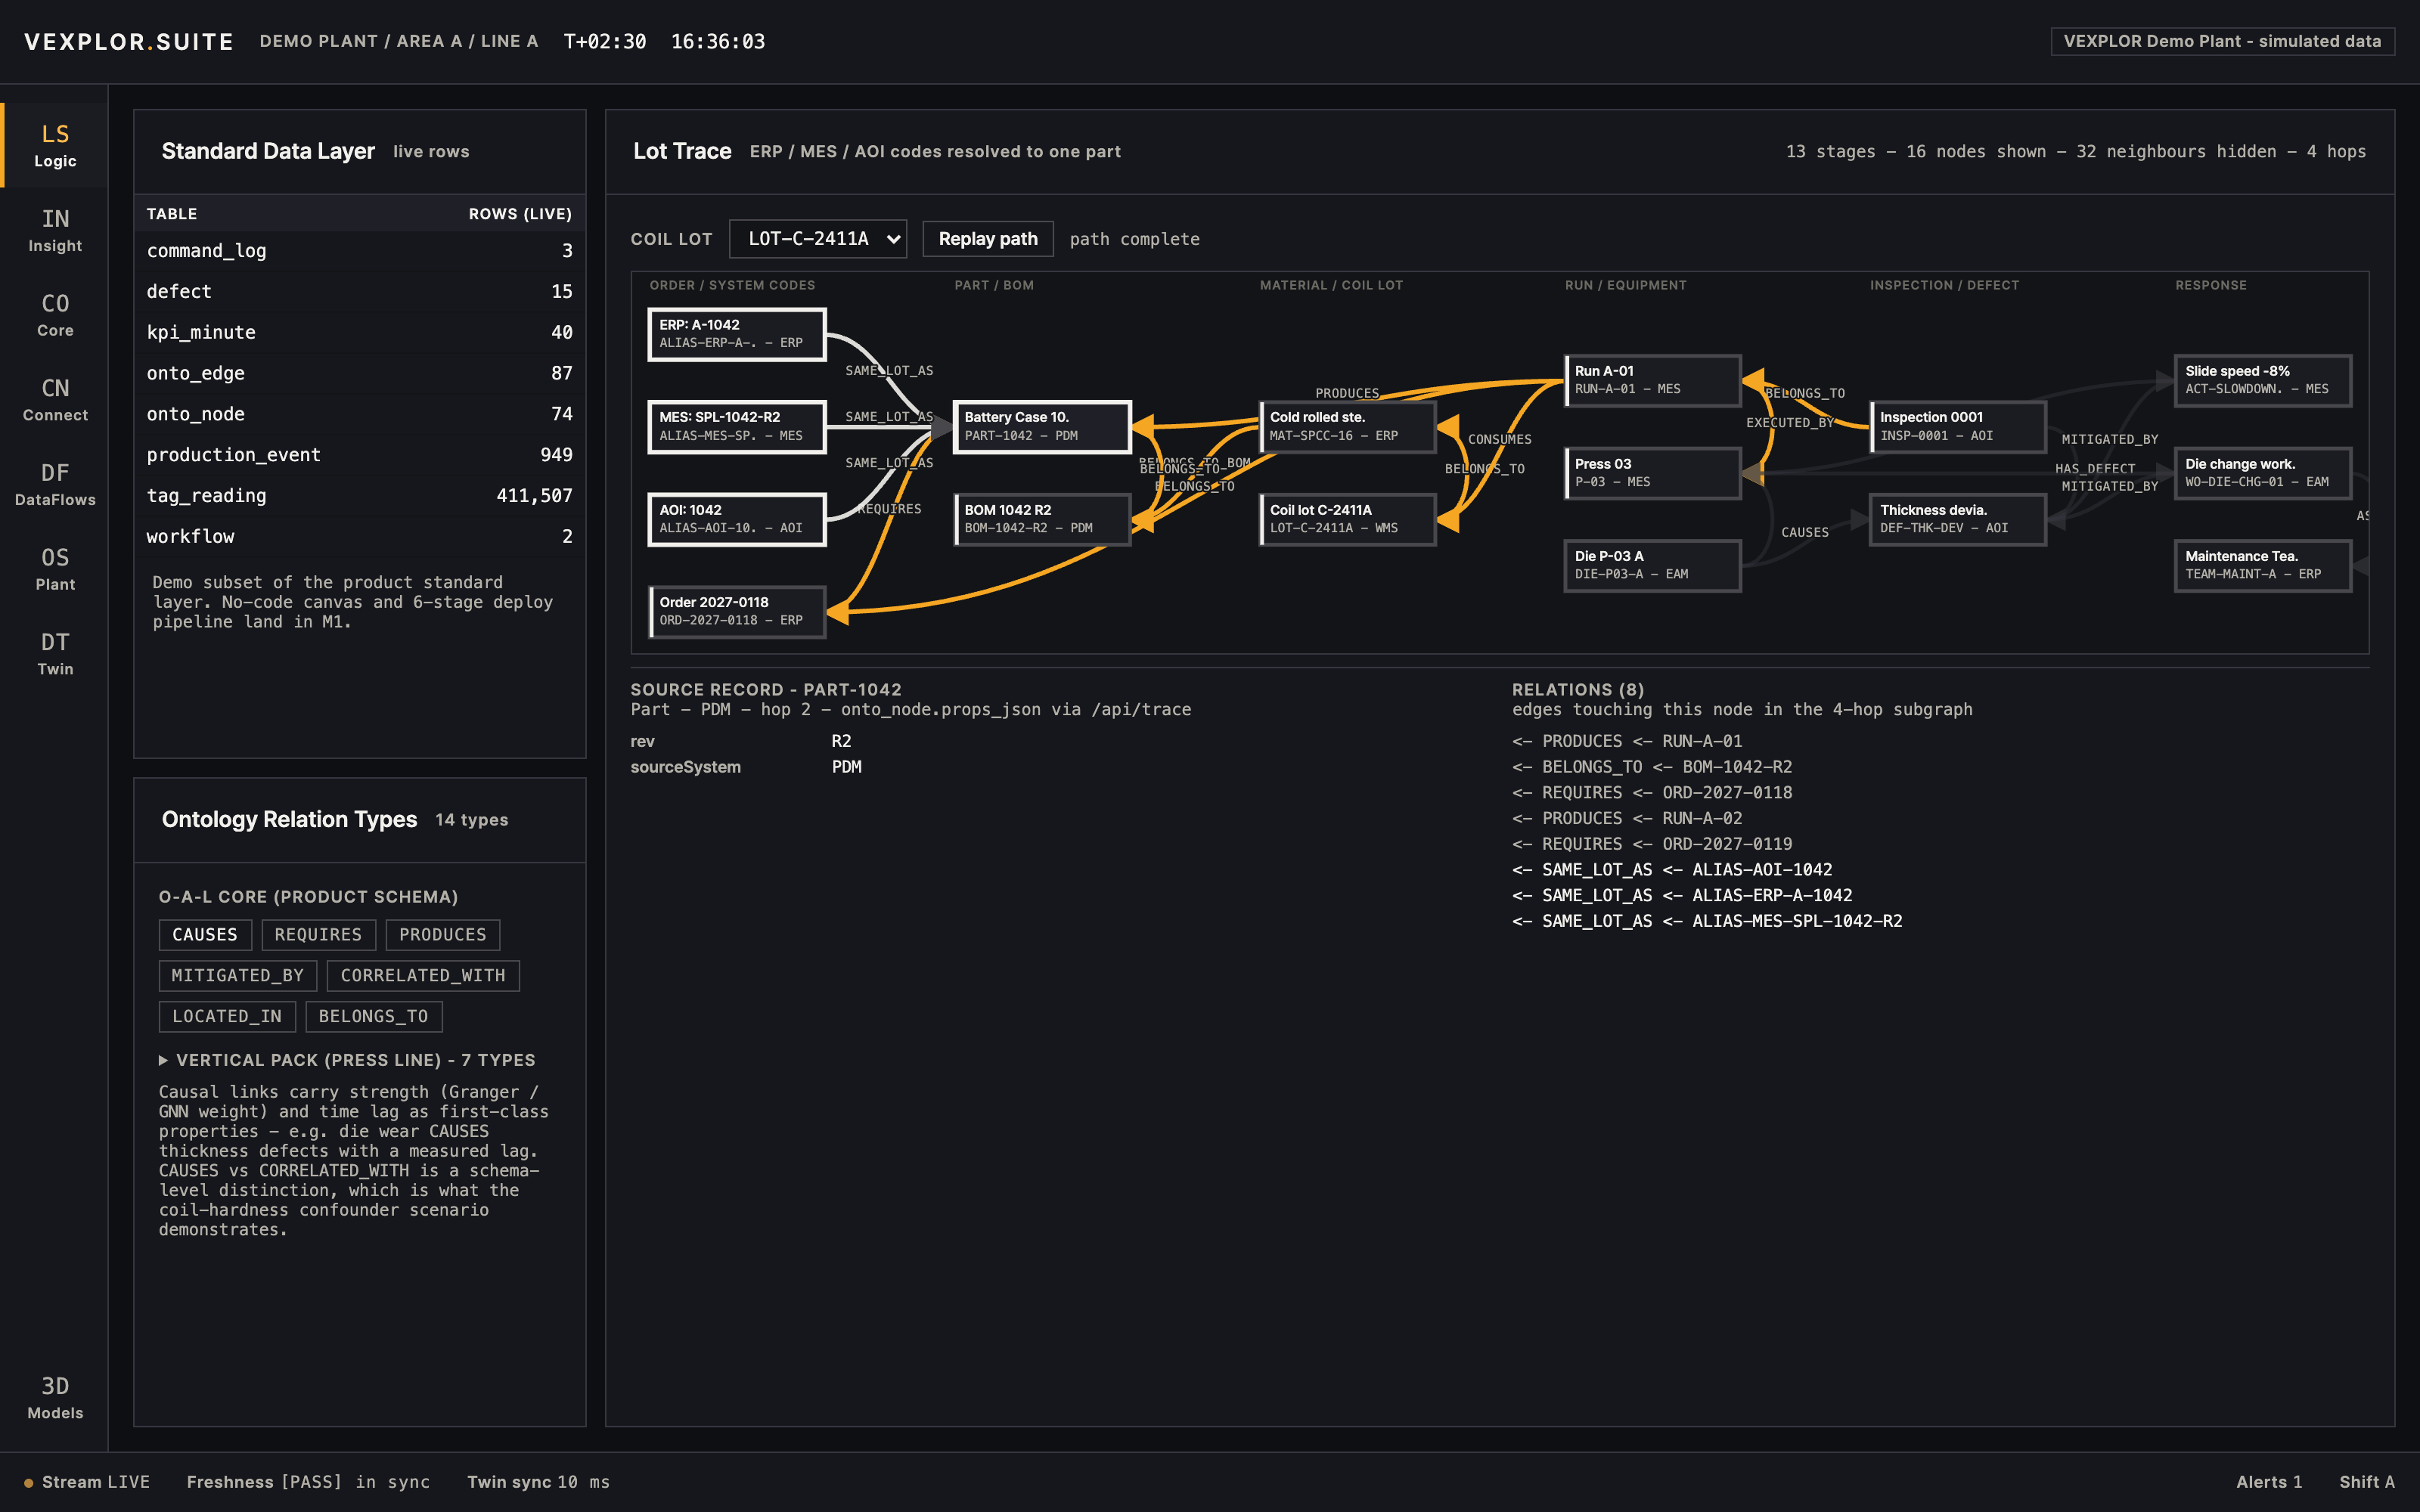Screen dimensions: 2420x1512
Task: Open the coil lot LOT-C-2411A dropdown
Action: [818, 239]
